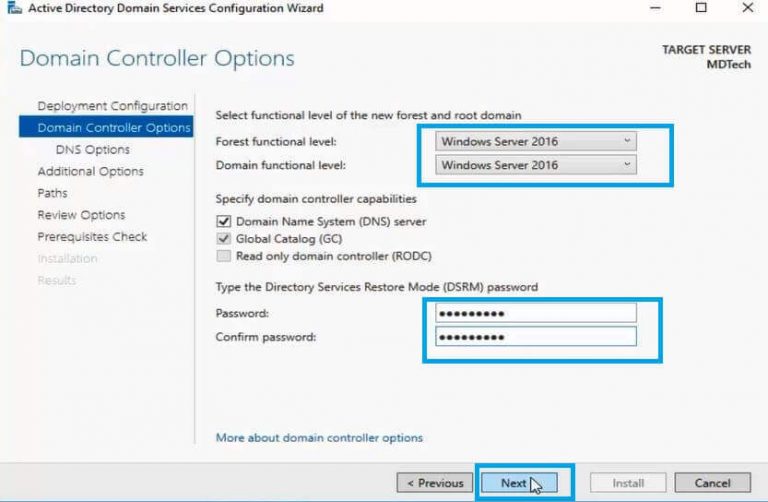Viewport: 768px width, 502px height.
Task: Select Deployment Configuration step
Action: pos(112,106)
